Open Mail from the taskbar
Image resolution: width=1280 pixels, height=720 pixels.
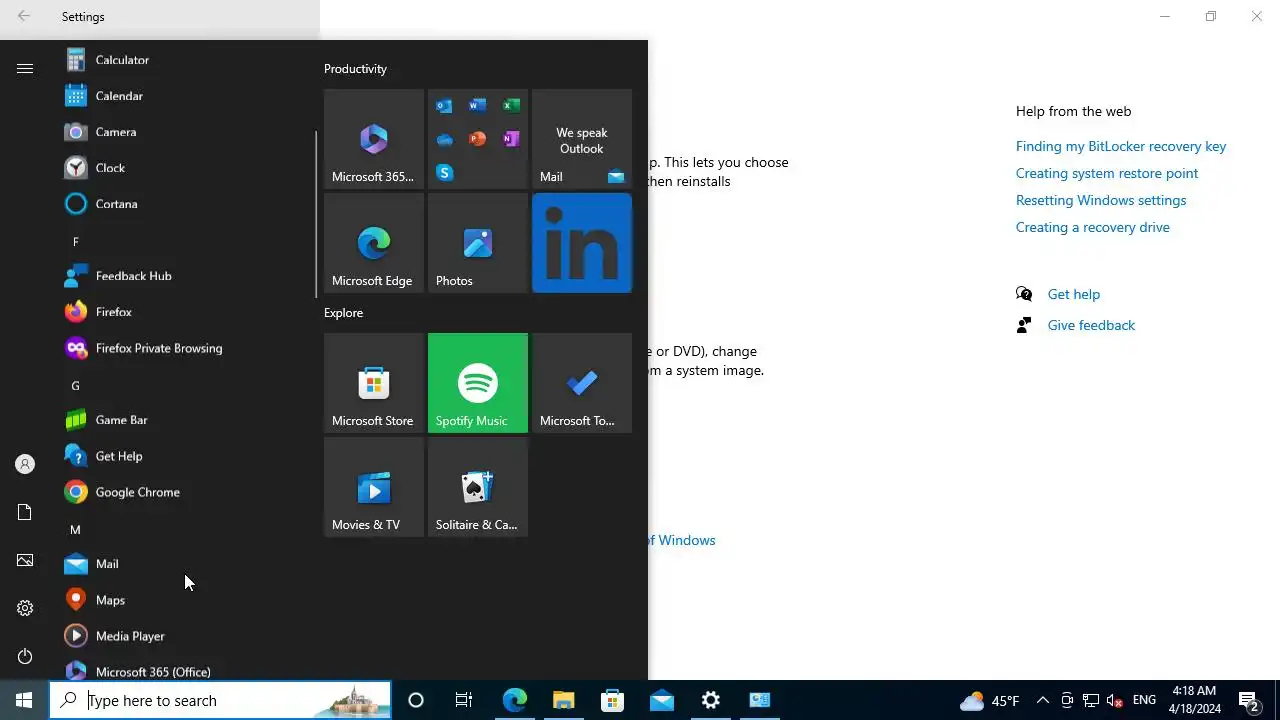coord(661,700)
